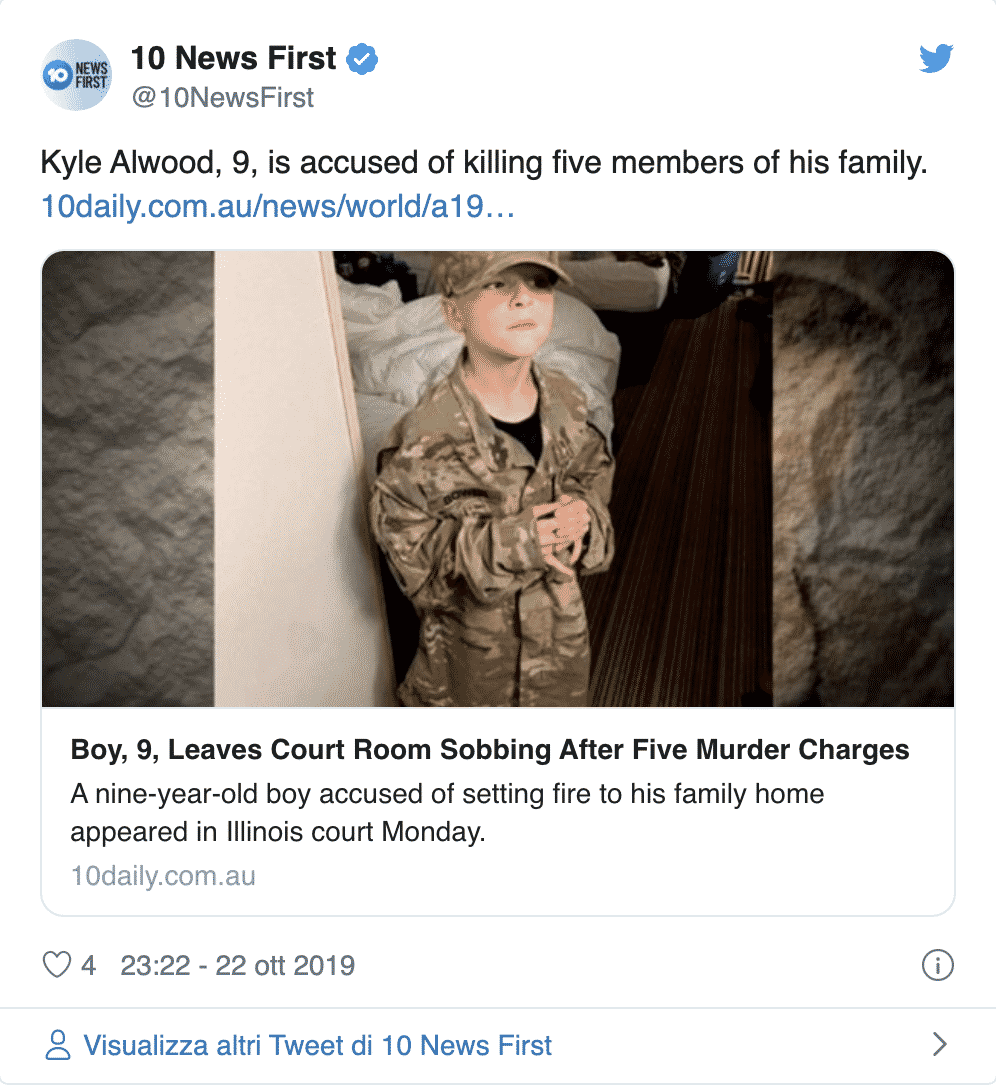Click the @10NewsFirst handle

click(222, 98)
